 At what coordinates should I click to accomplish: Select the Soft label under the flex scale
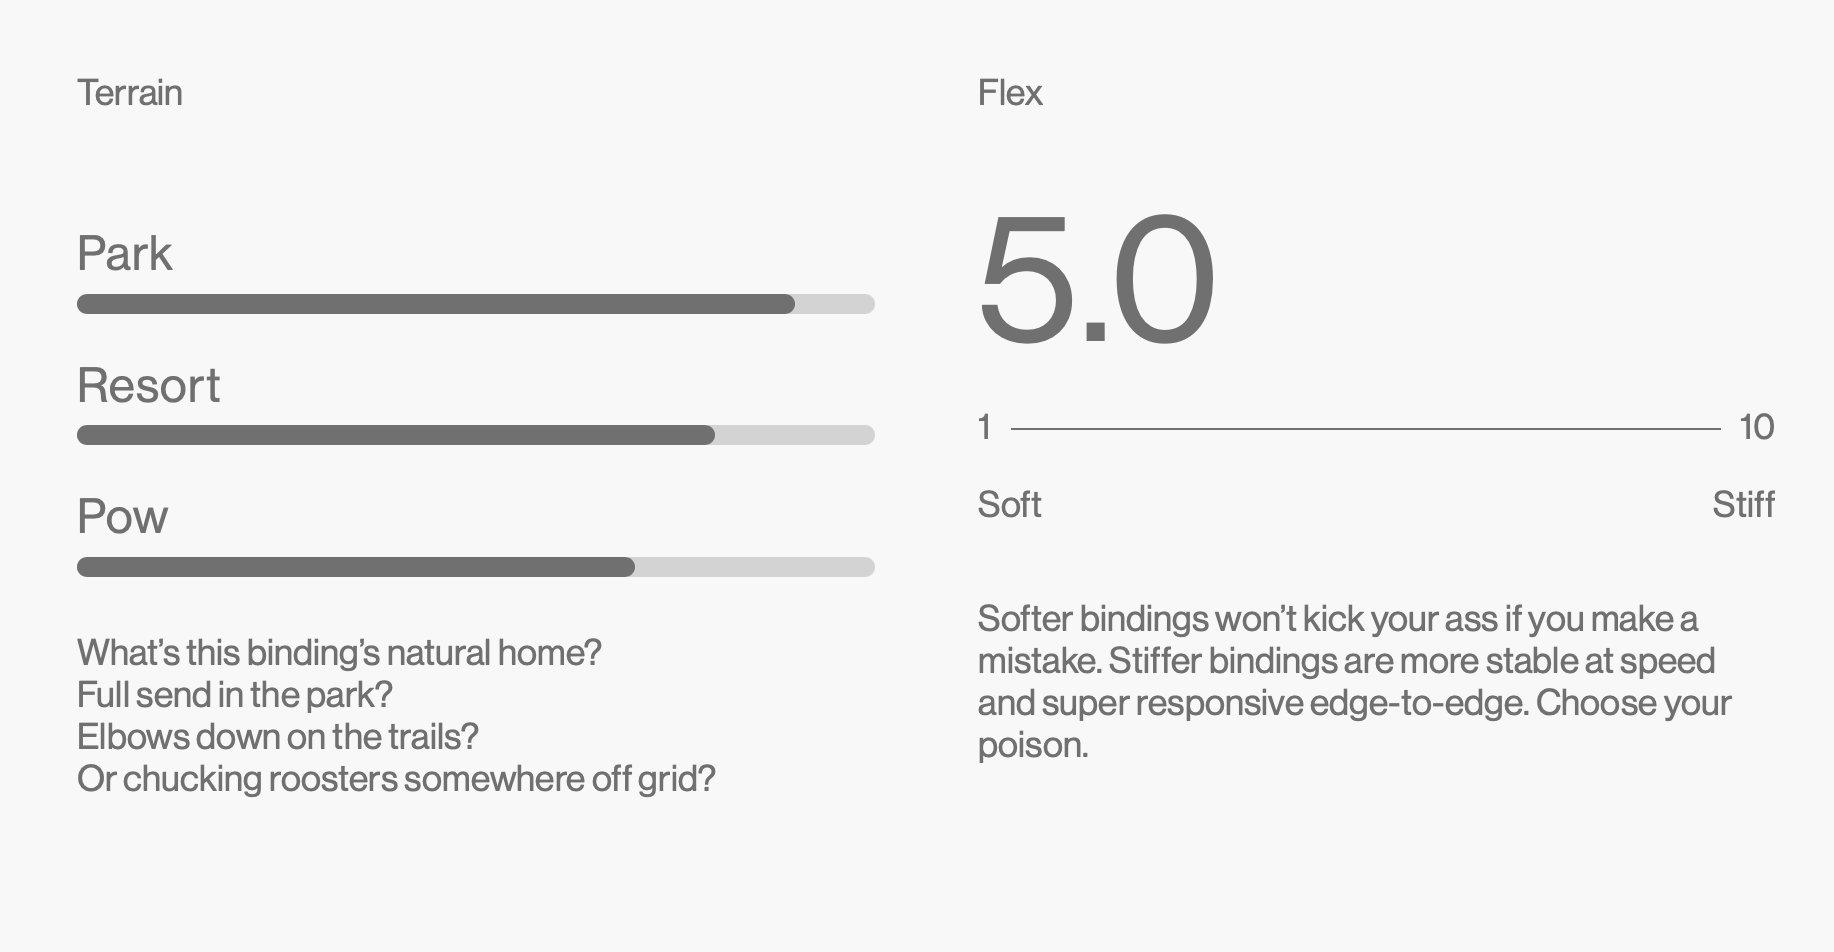tap(1009, 504)
